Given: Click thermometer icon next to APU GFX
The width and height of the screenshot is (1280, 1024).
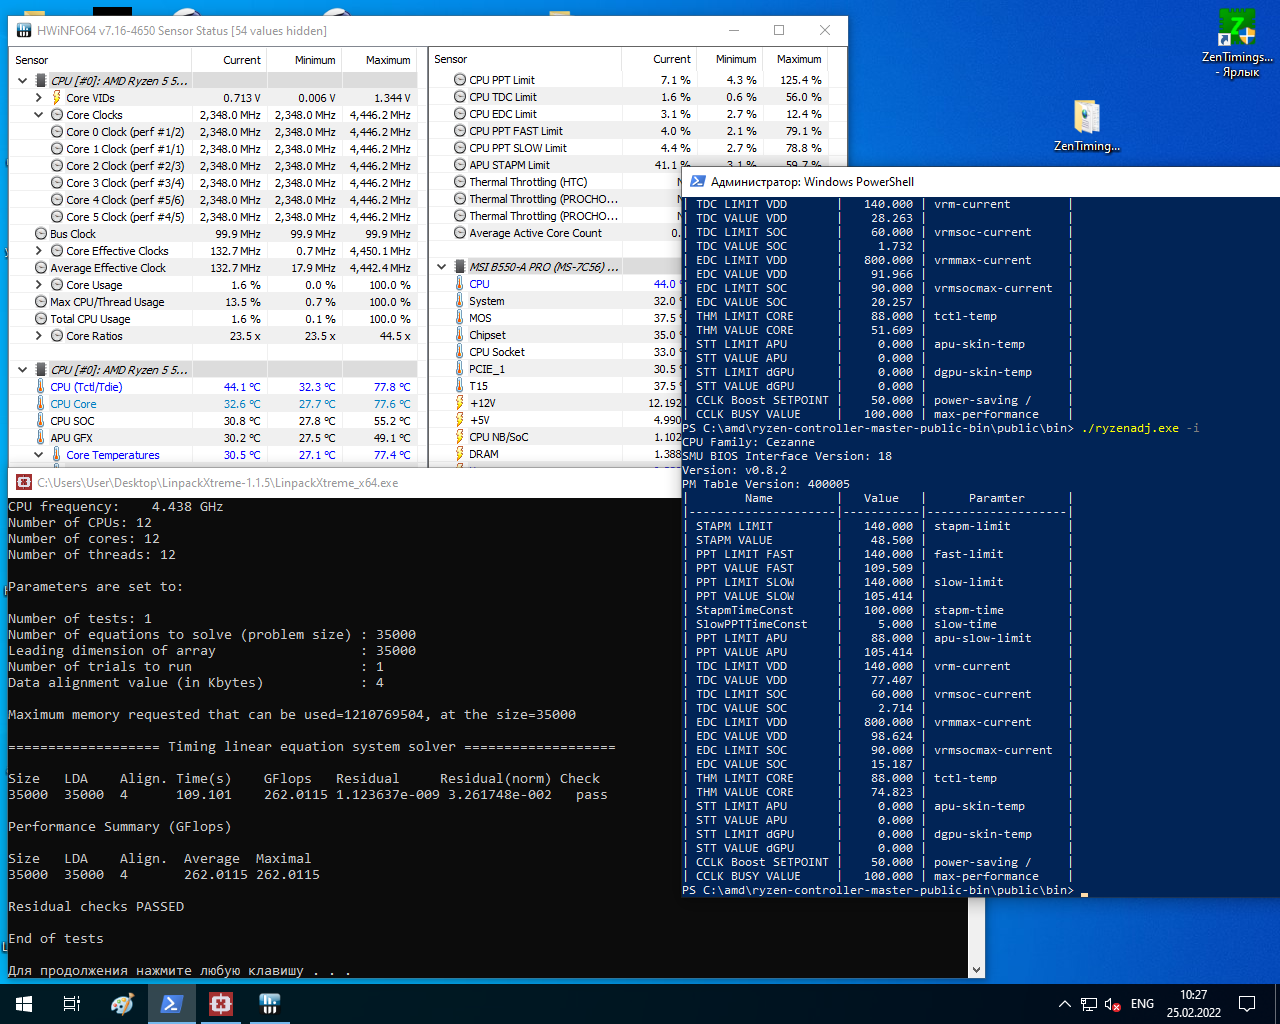Looking at the screenshot, I should (x=41, y=438).
